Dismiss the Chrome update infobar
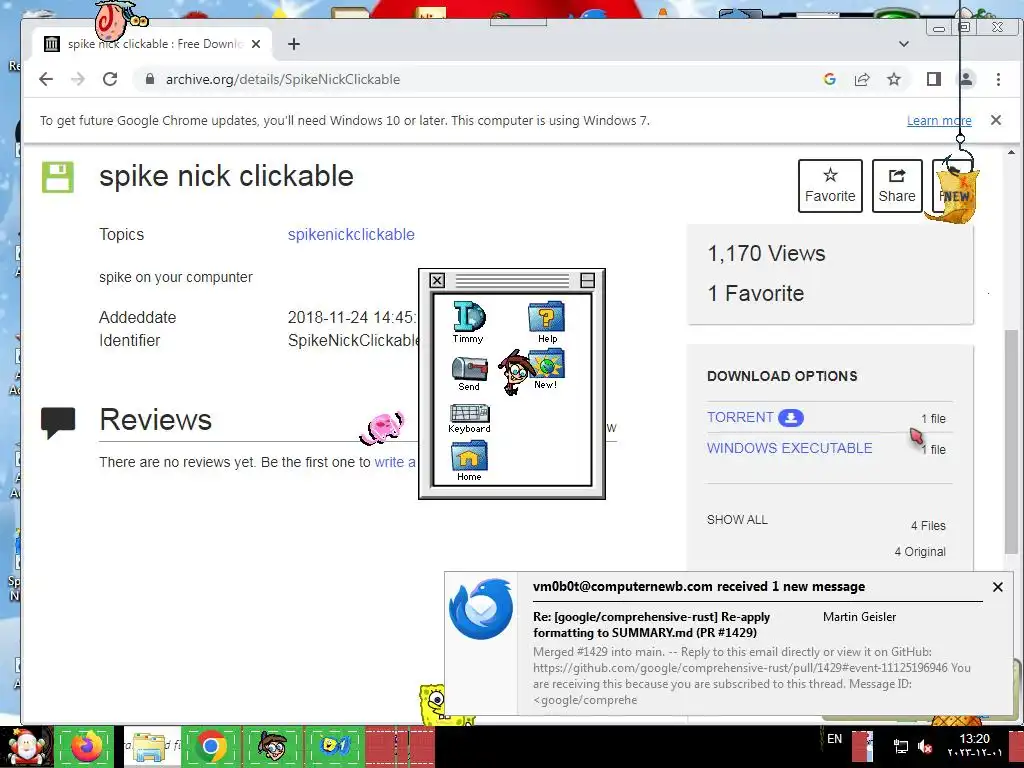This screenshot has width=1024, height=768. point(996,120)
